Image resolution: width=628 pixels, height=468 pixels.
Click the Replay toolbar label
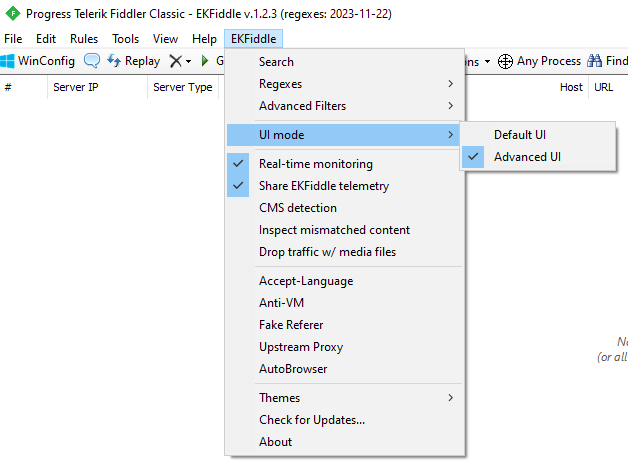pos(142,61)
